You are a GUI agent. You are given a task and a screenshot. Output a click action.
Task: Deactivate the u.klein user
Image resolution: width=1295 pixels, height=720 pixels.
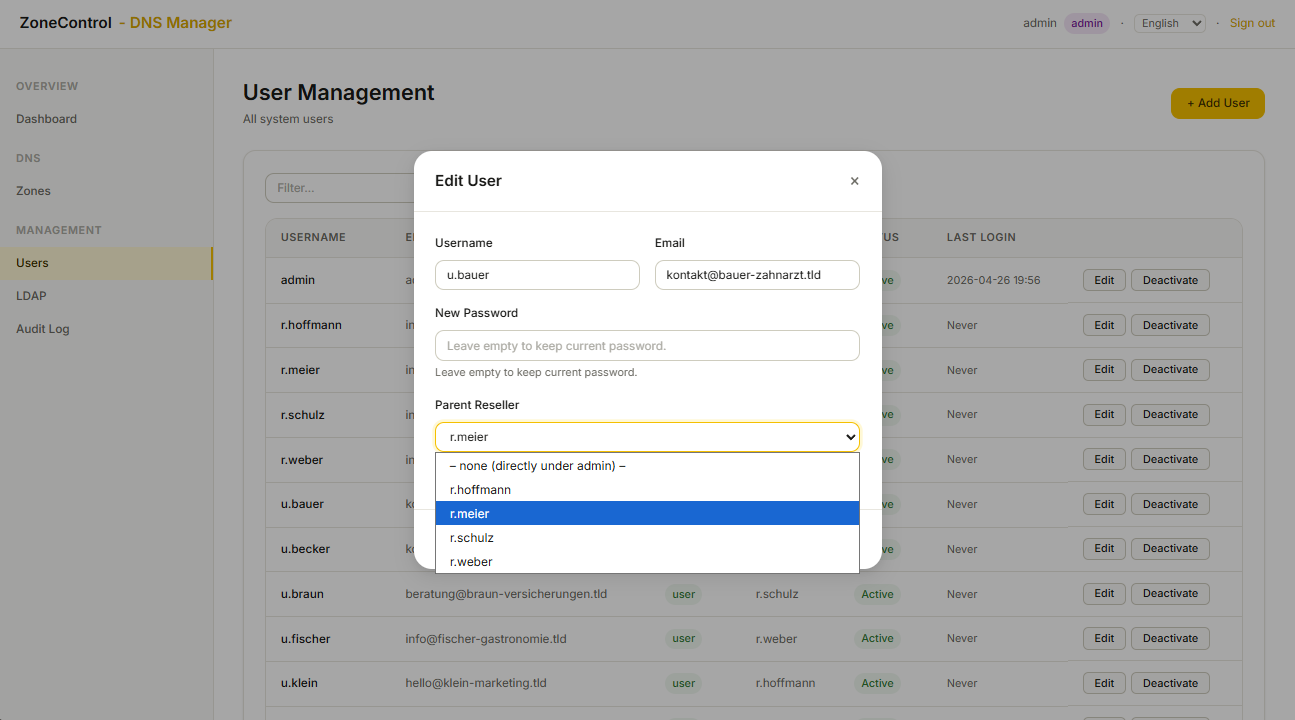(1170, 684)
